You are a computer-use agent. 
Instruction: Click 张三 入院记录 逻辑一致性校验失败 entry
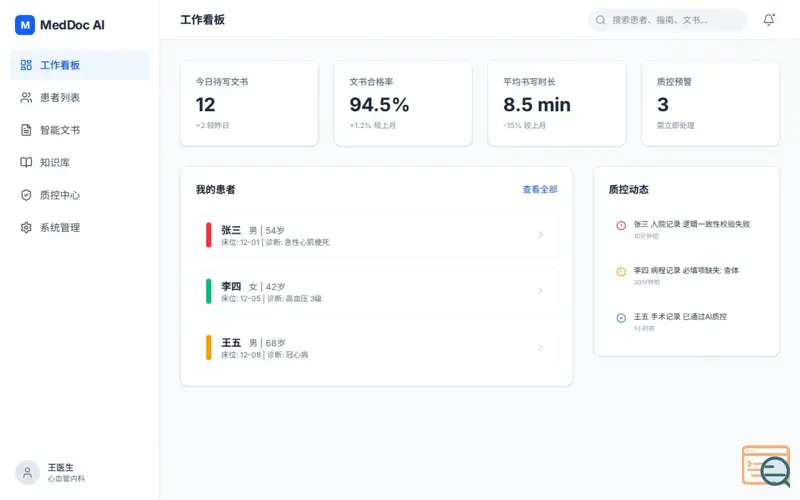[x=692, y=224]
